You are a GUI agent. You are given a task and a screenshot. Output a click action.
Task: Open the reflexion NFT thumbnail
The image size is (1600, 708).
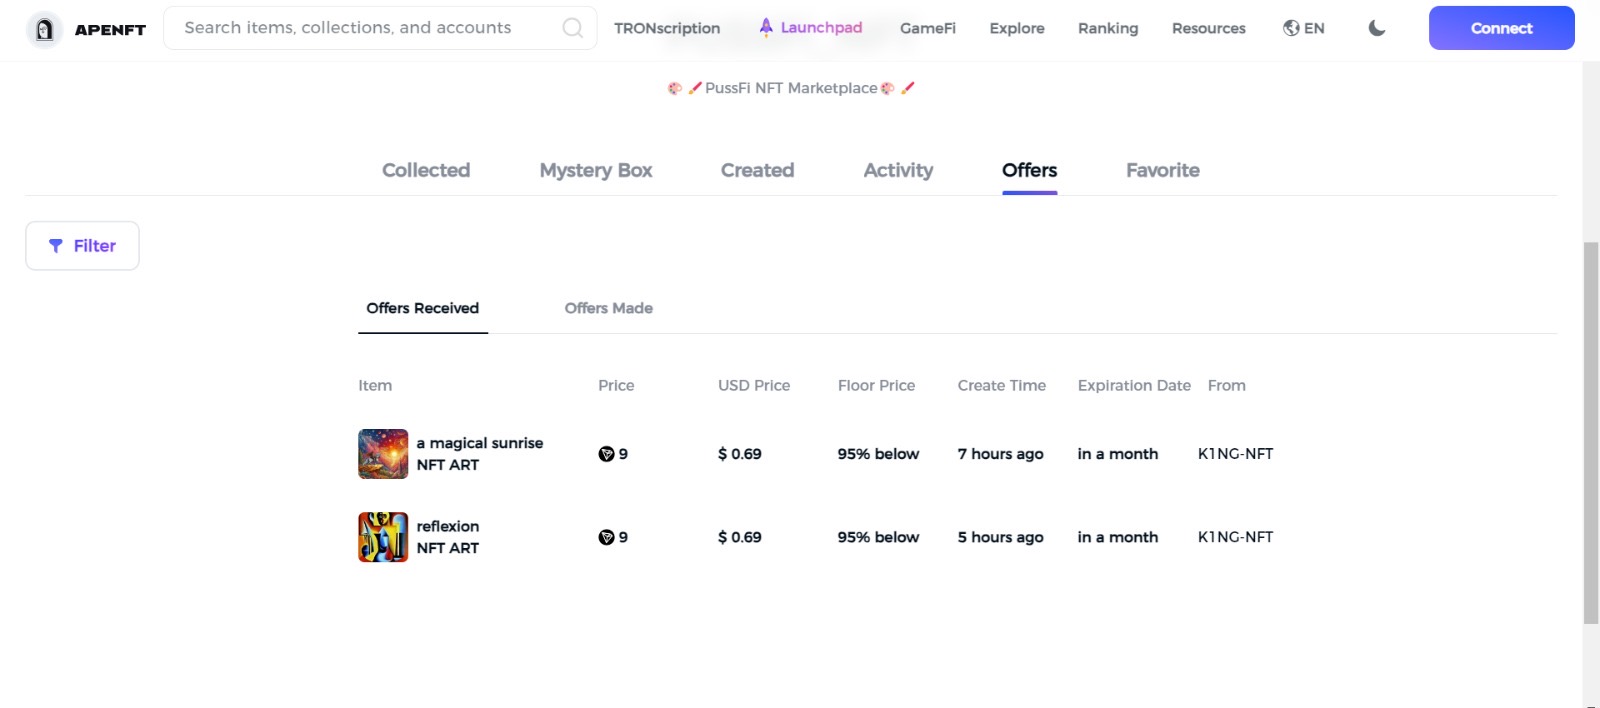[383, 537]
